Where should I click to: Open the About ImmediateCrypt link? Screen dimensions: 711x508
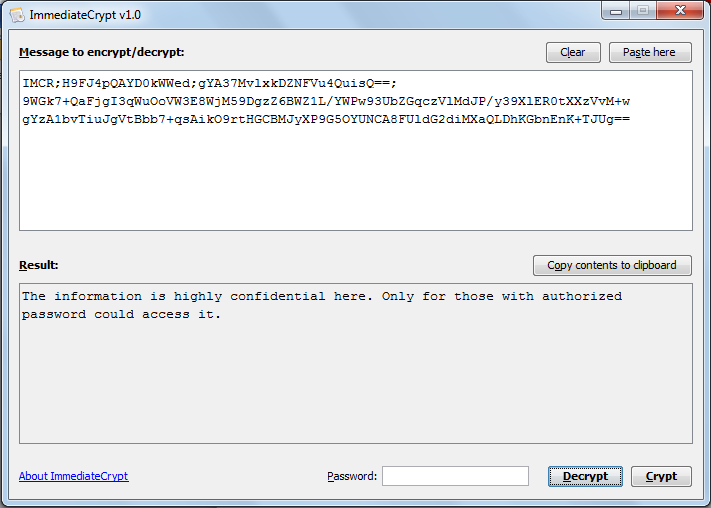(73, 476)
